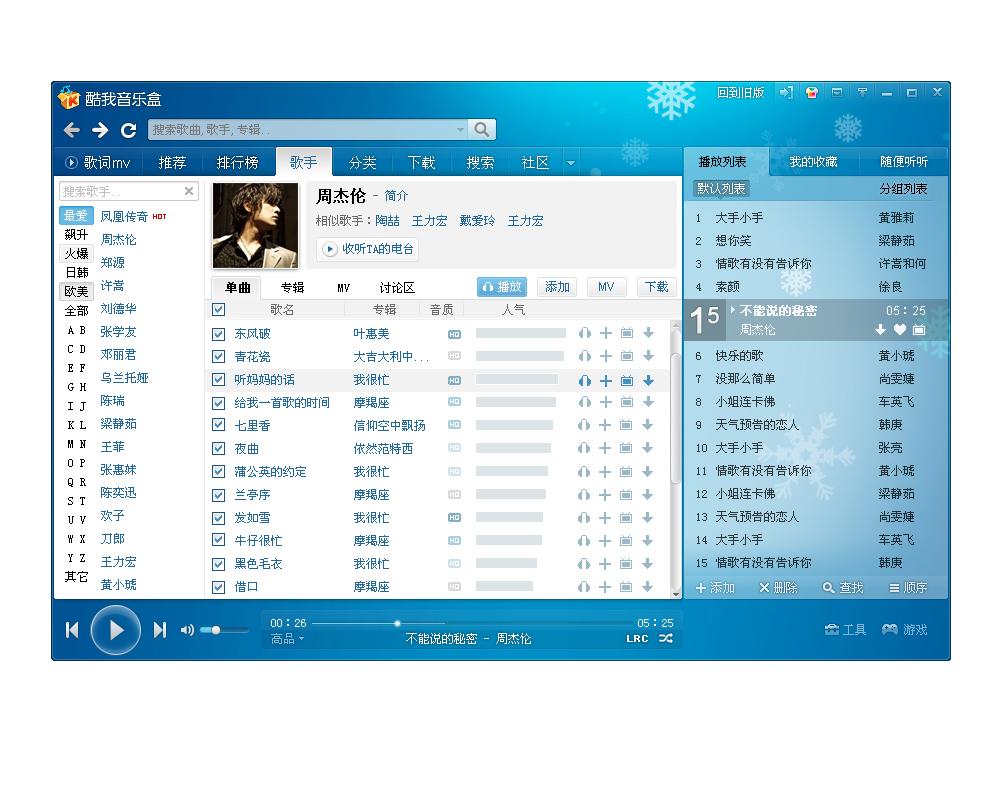This screenshot has width=1000, height=800.
Task: Open MV icon for 蒲公英的约定
Action: [627, 471]
